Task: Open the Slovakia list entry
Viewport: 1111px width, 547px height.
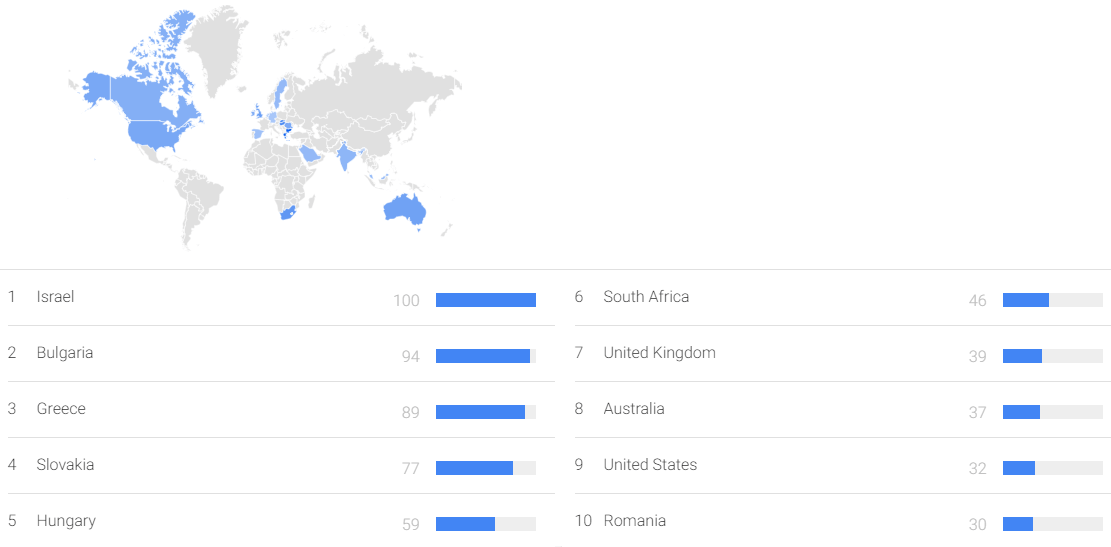Action: tap(65, 465)
